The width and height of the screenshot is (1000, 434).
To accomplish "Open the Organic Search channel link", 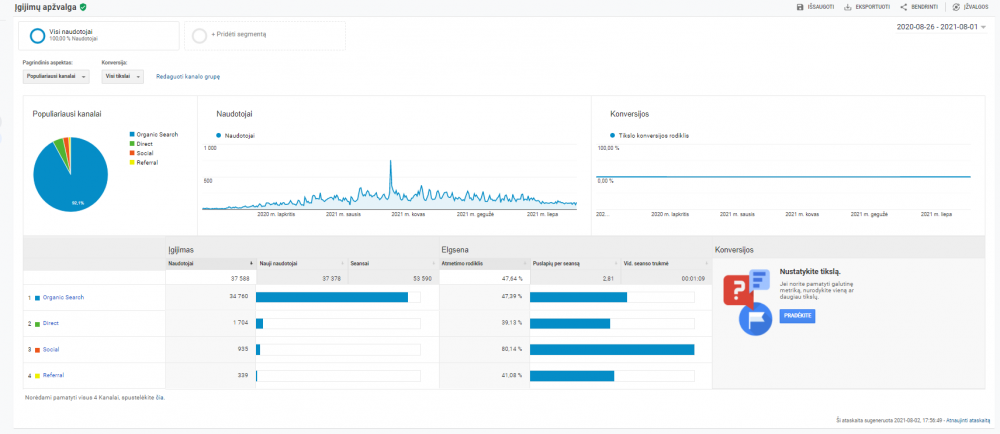I will [x=63, y=298].
